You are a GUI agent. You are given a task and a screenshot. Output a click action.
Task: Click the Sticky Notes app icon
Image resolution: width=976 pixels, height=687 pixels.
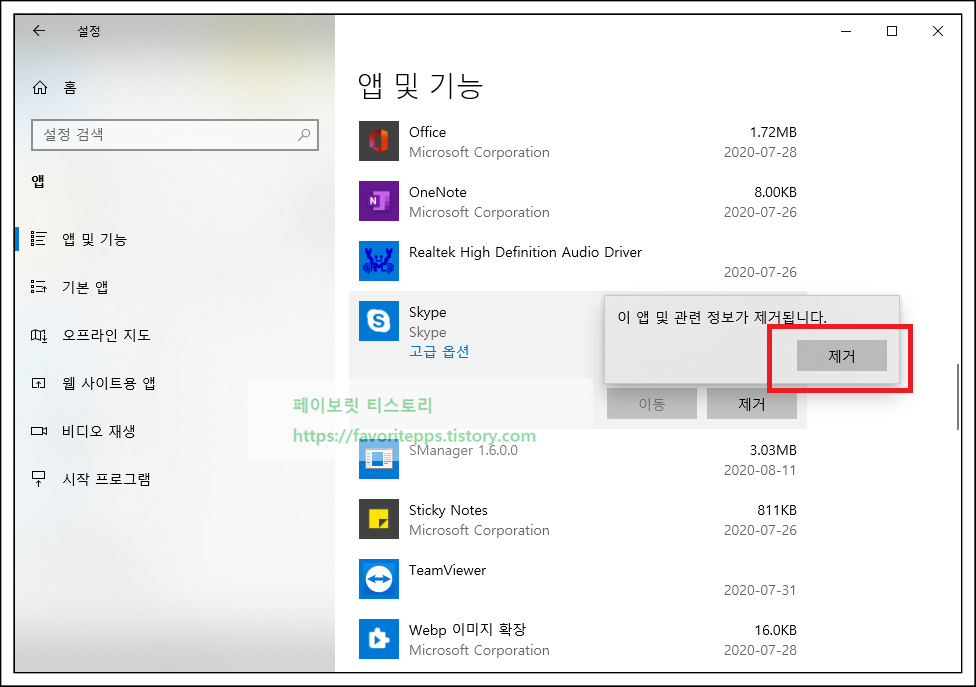click(378, 519)
